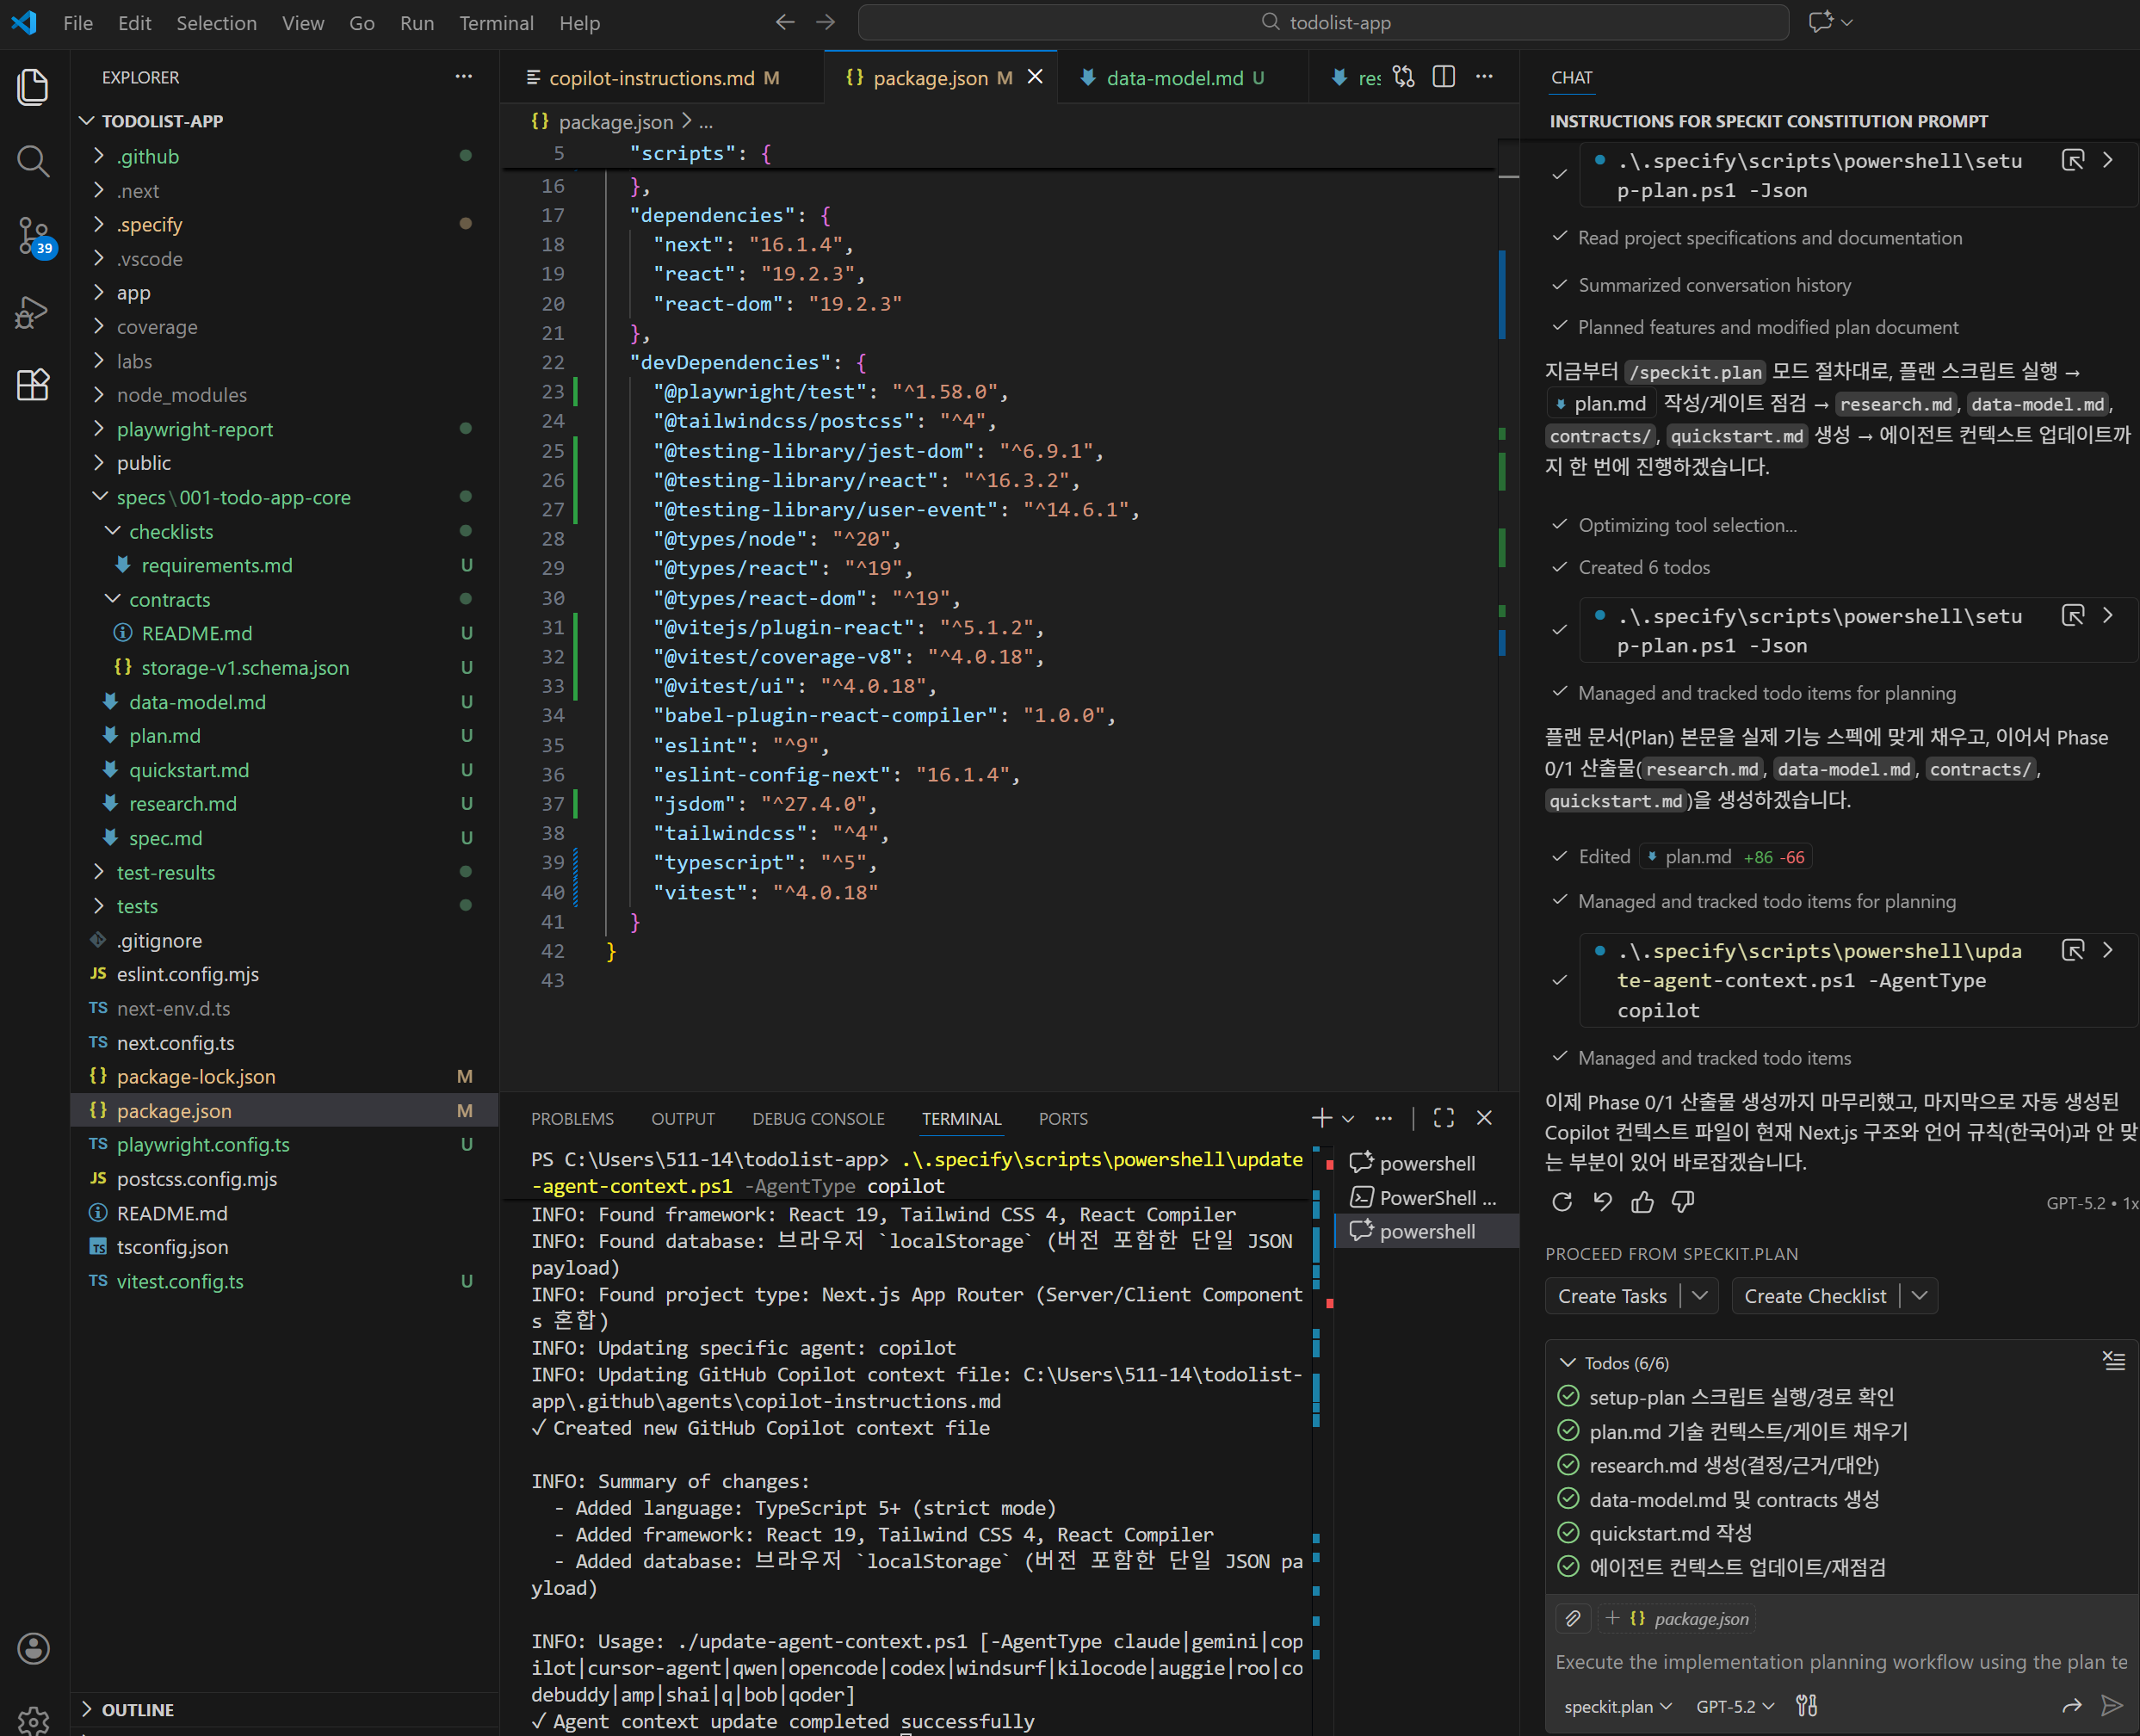Screen dimensions: 2140x1736
Task: Attach context with the paperclip icon
Action: [x=1573, y=1618]
